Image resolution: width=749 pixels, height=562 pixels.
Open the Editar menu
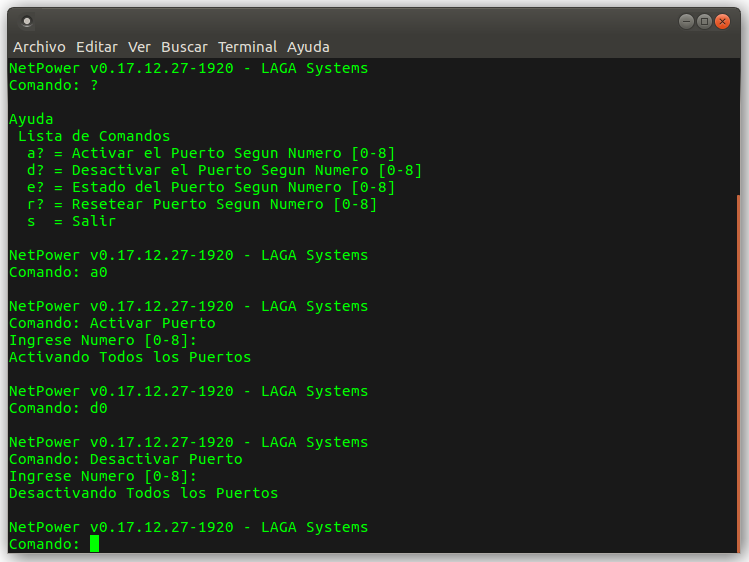tap(96, 47)
